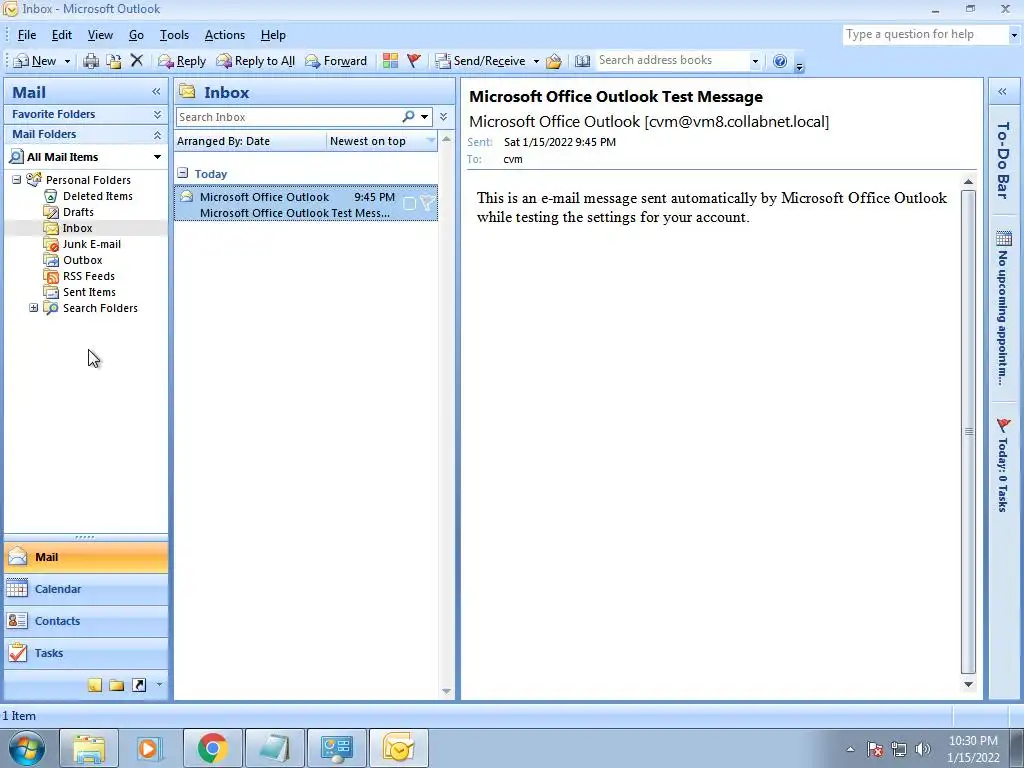Open Windows Explorer from taskbar
This screenshot has height=768, width=1024.
[x=89, y=748]
